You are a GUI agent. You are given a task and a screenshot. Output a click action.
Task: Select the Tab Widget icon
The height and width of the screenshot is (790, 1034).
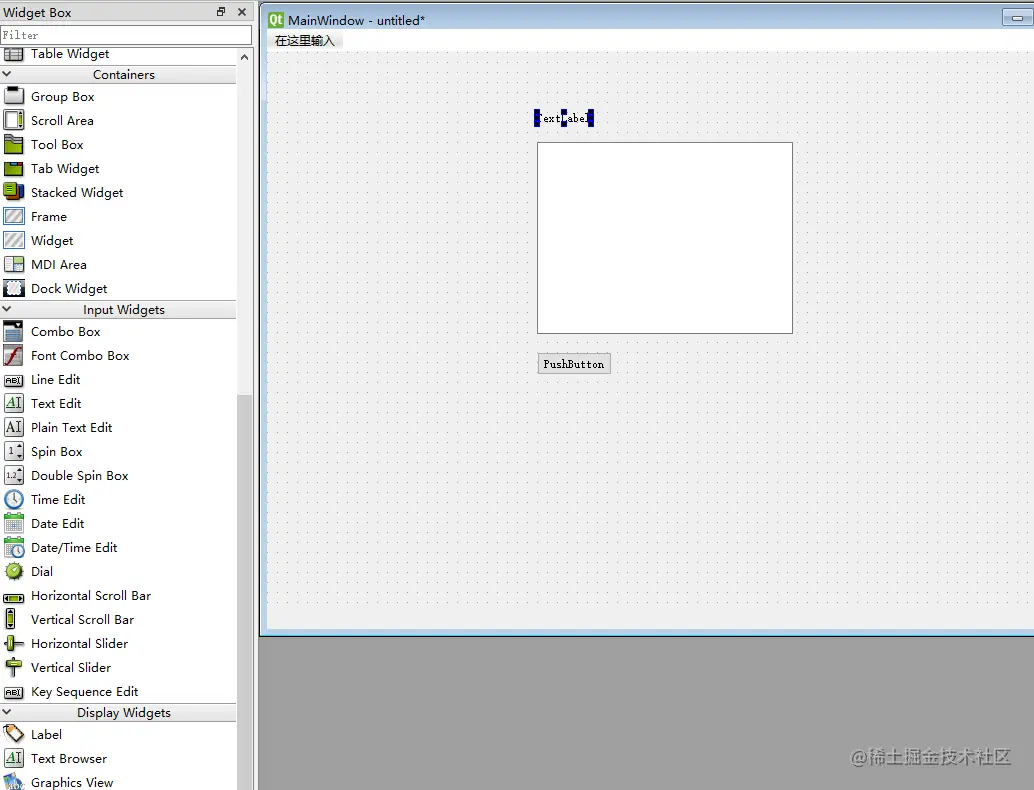[x=14, y=168]
